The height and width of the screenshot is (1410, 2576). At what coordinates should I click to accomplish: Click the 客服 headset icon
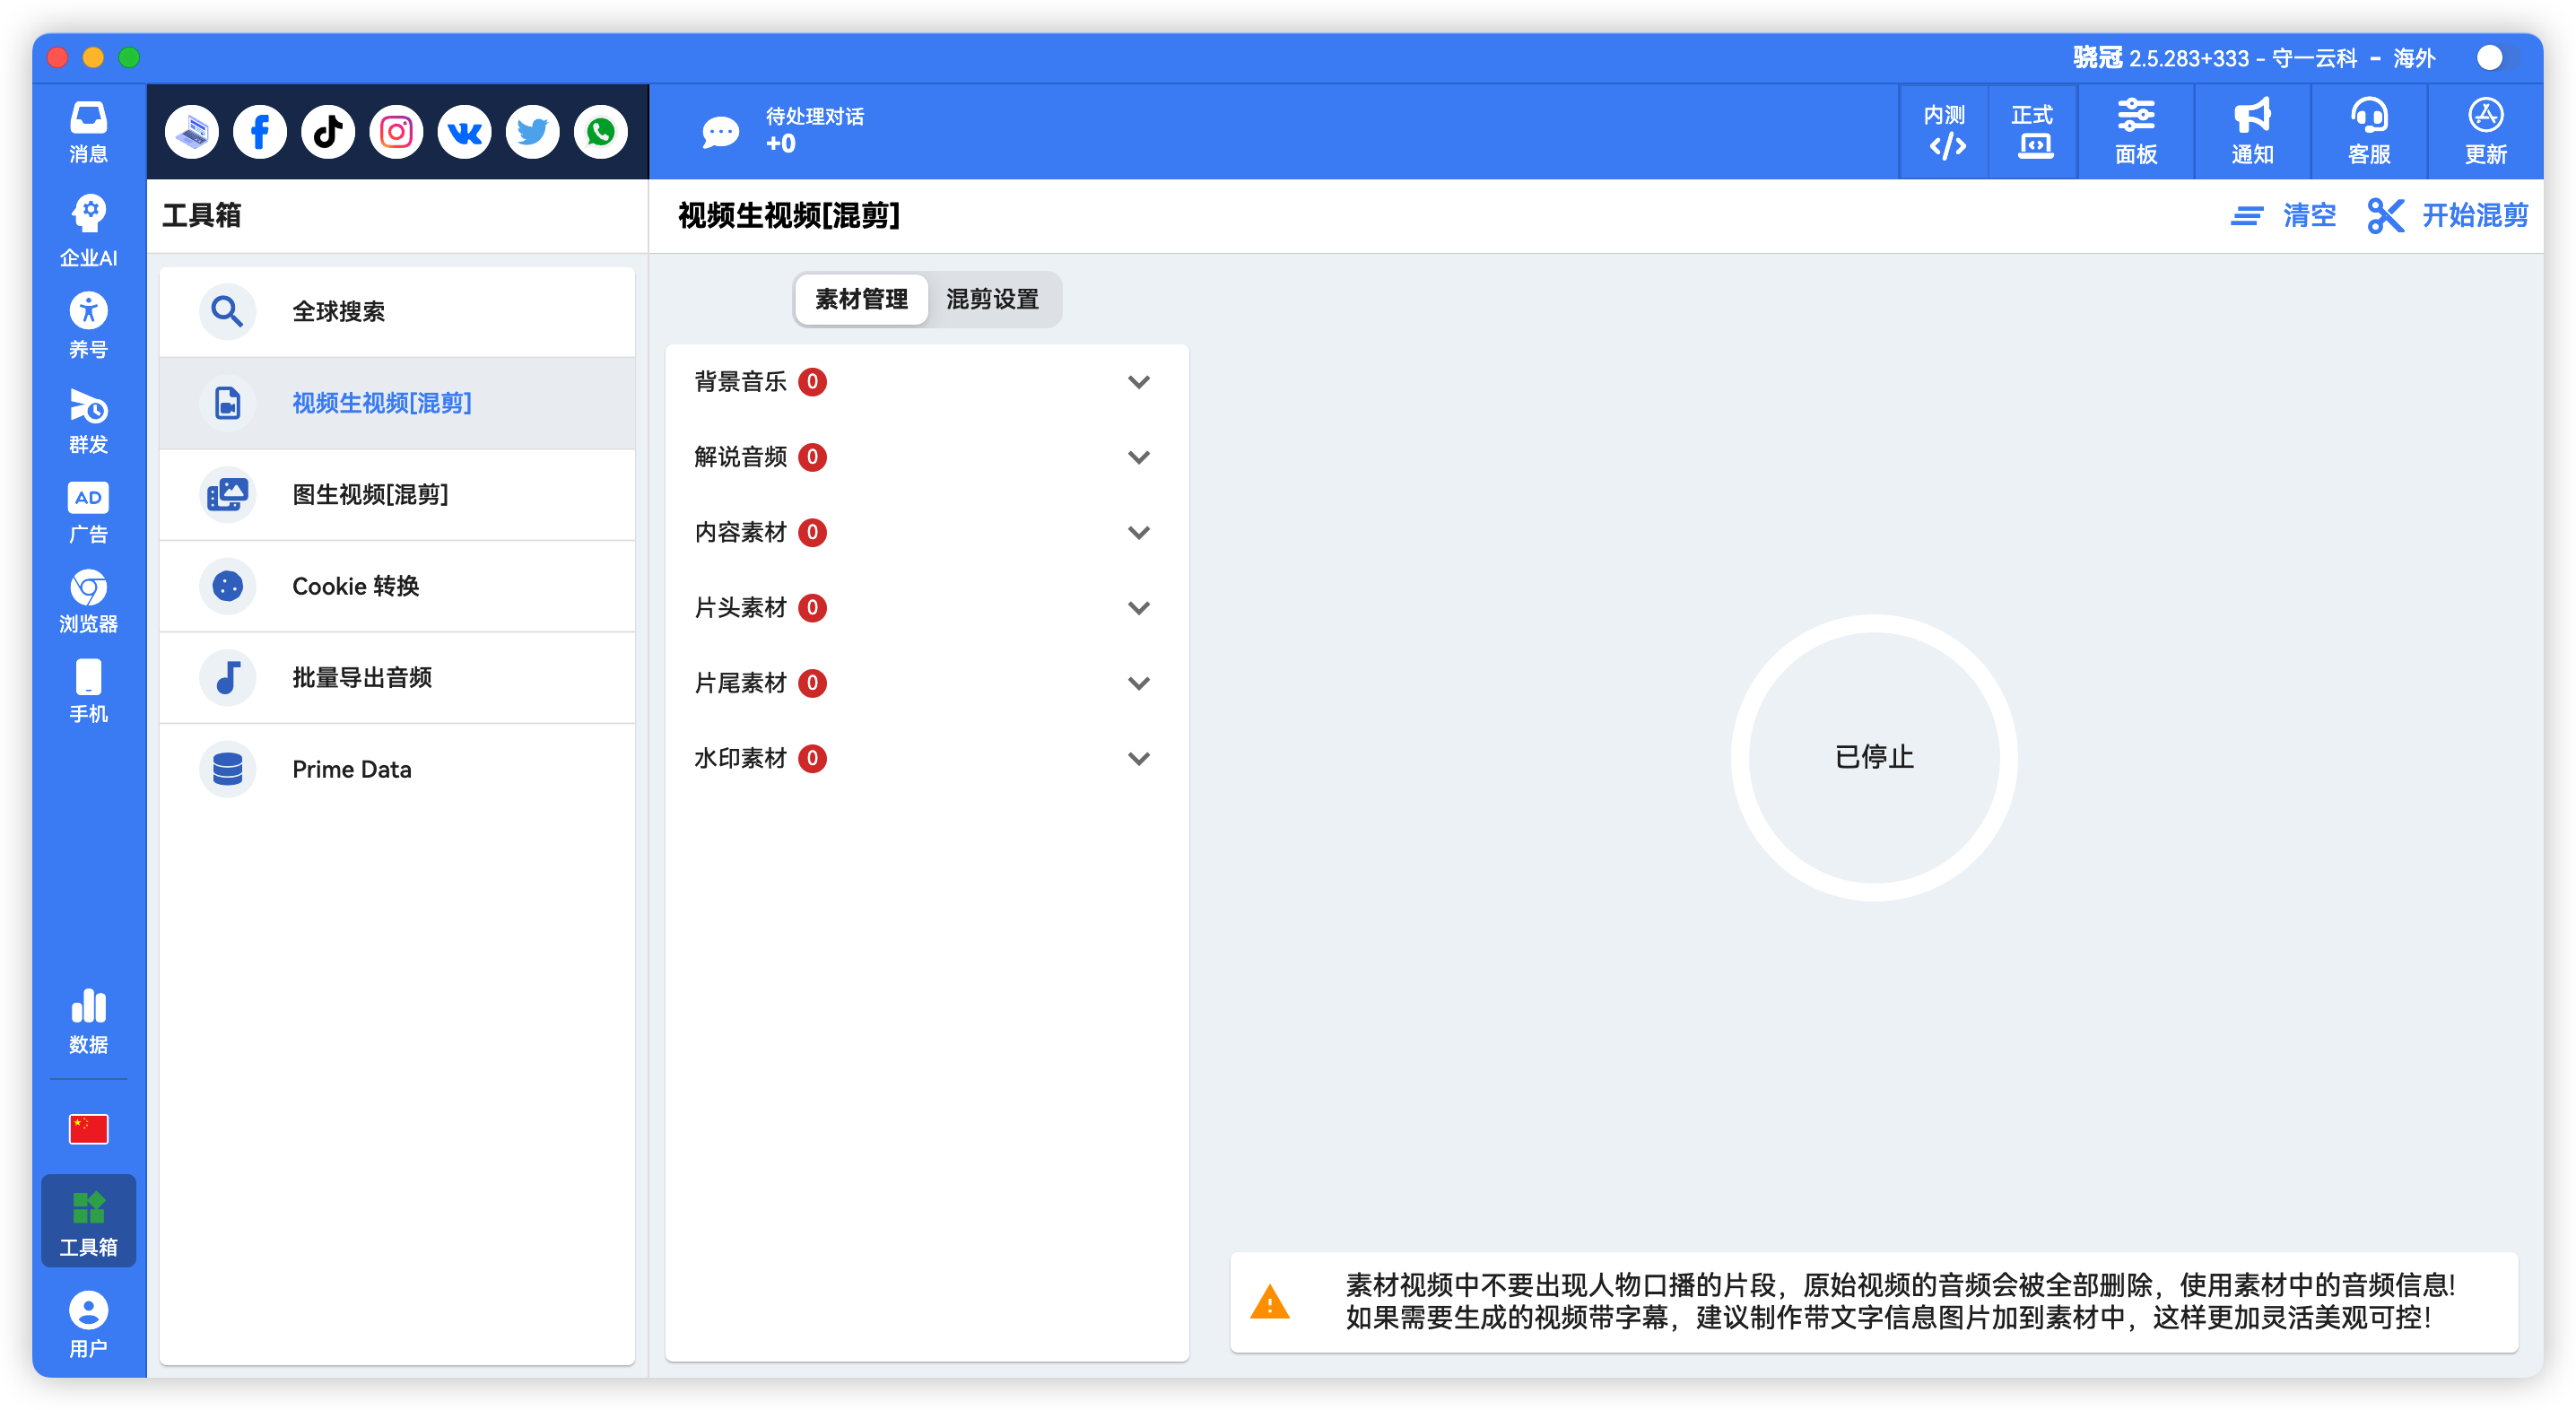pos(2368,132)
